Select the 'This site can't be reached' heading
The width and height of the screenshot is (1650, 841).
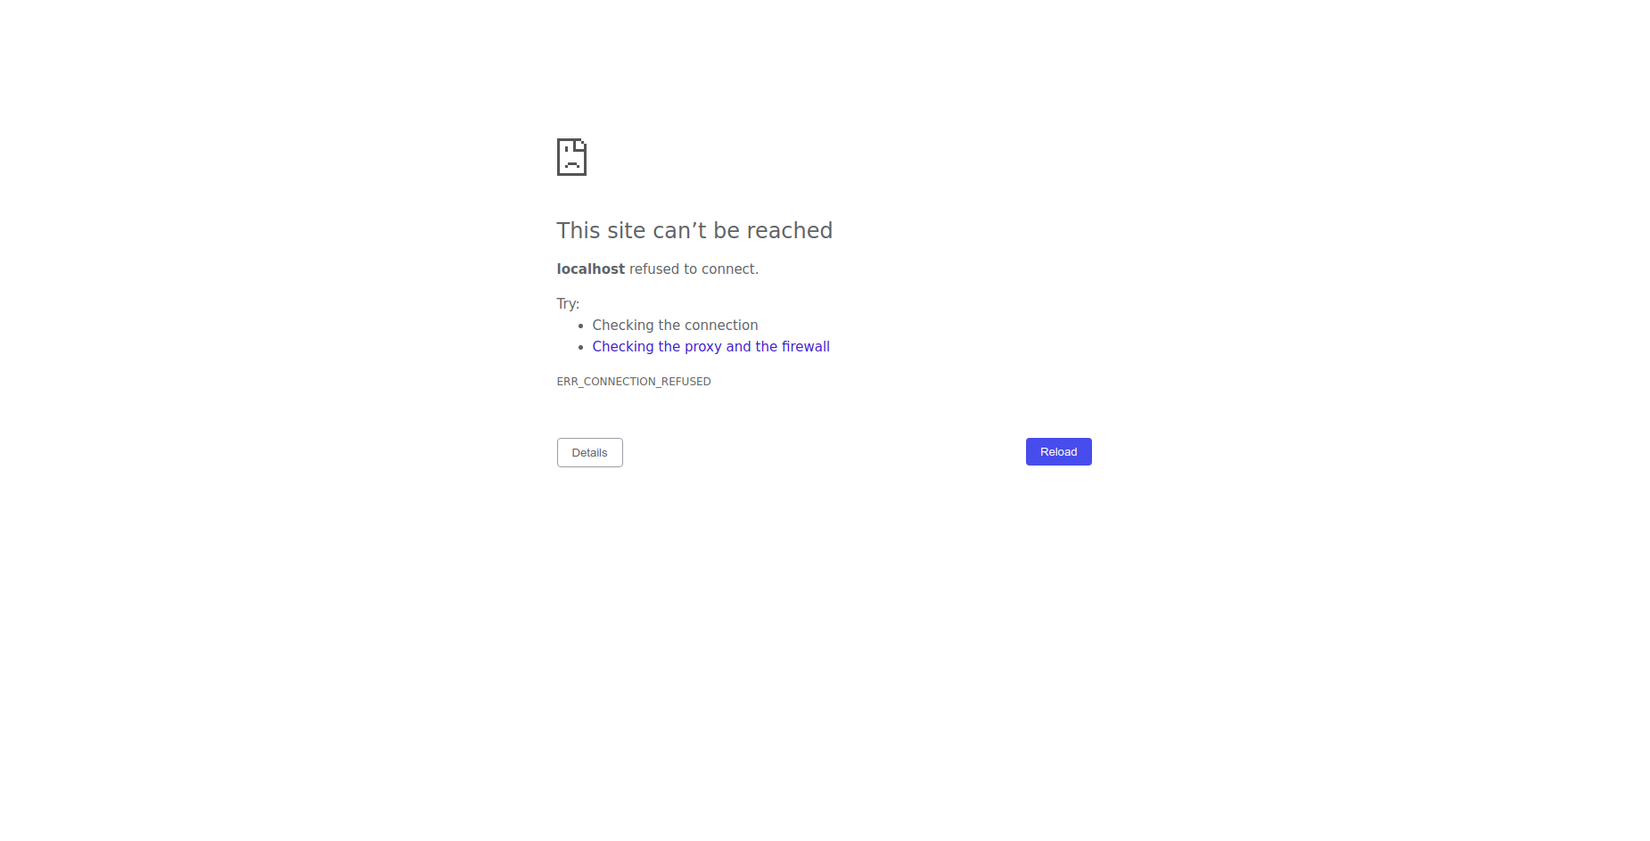pos(694,231)
